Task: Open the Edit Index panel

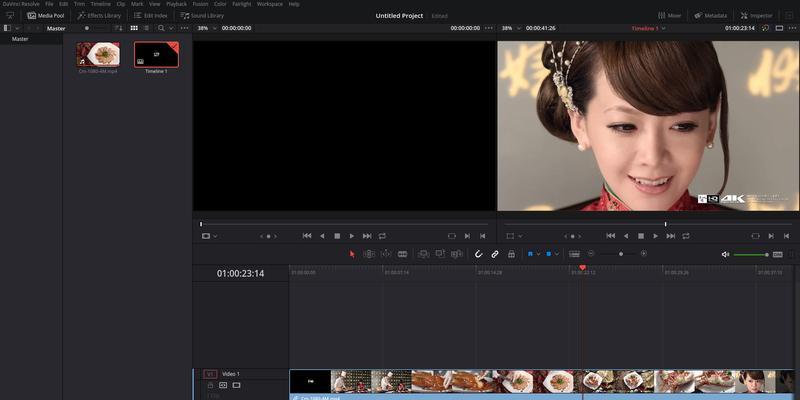Action: [x=151, y=16]
